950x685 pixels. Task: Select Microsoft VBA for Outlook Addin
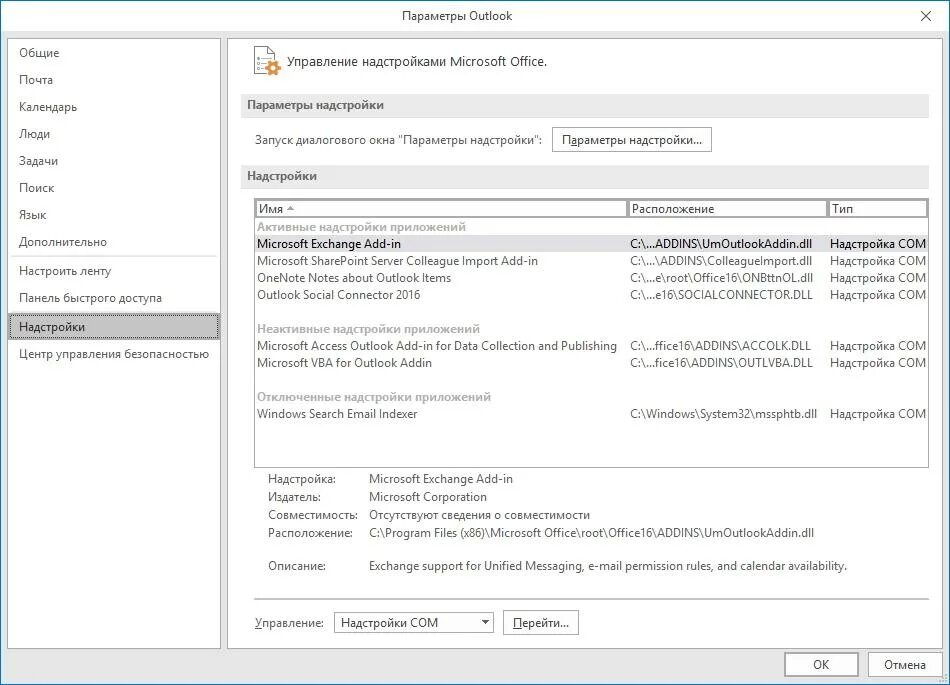pos(591,363)
